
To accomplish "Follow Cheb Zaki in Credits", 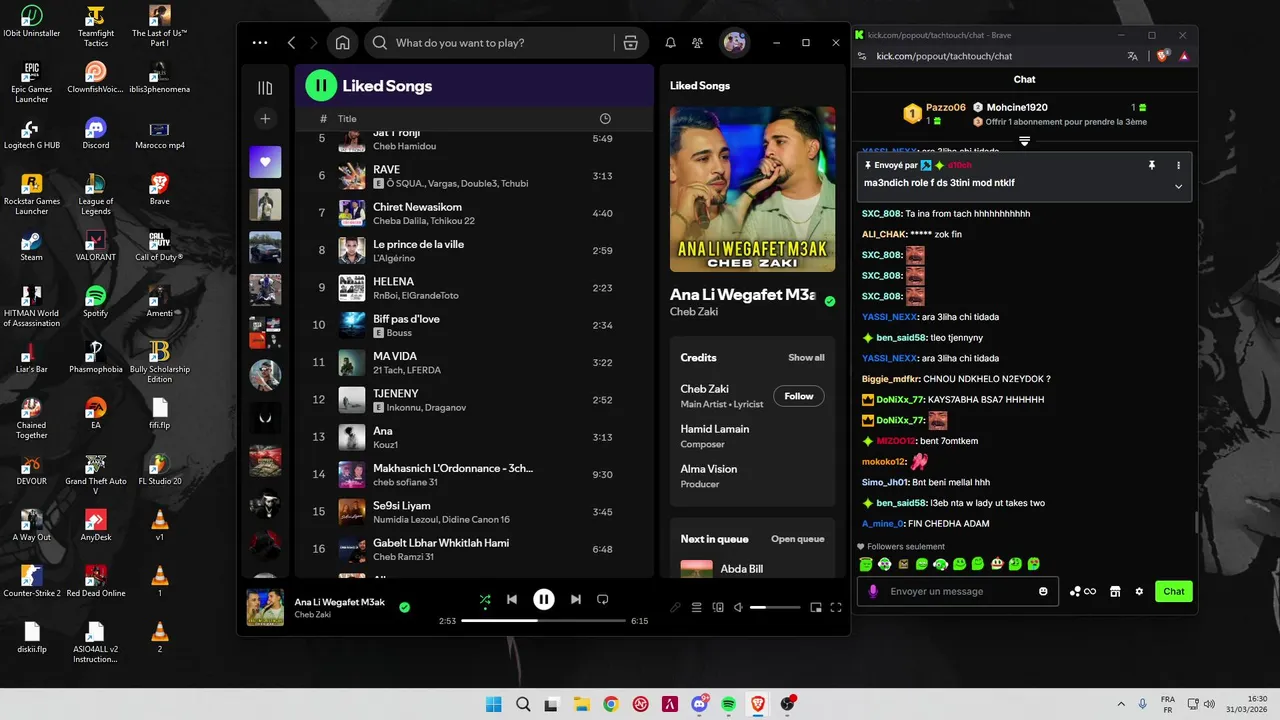I will point(799,396).
